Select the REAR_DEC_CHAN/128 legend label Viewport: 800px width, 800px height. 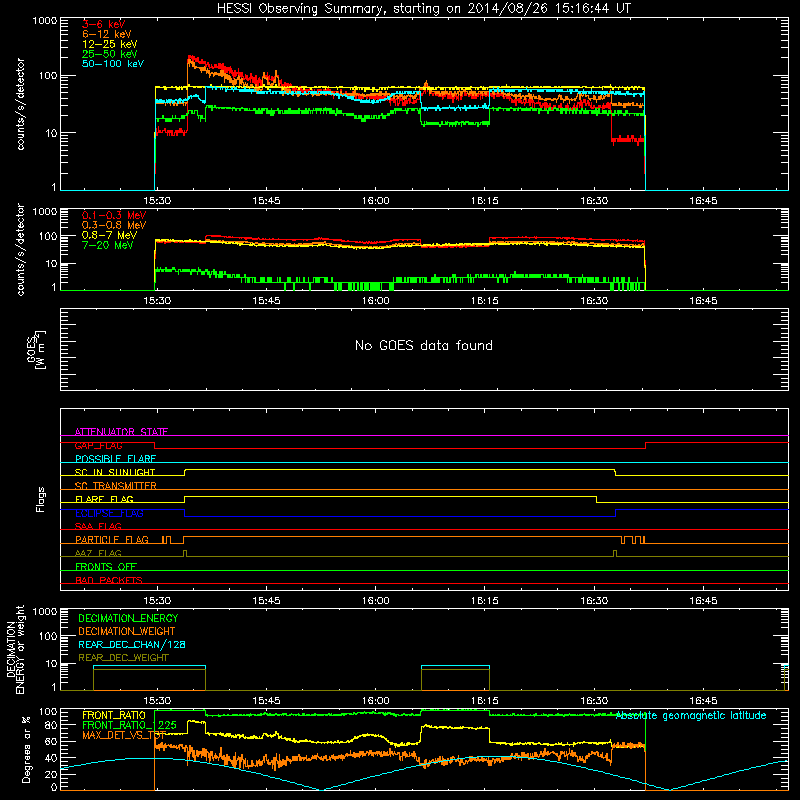[132, 644]
